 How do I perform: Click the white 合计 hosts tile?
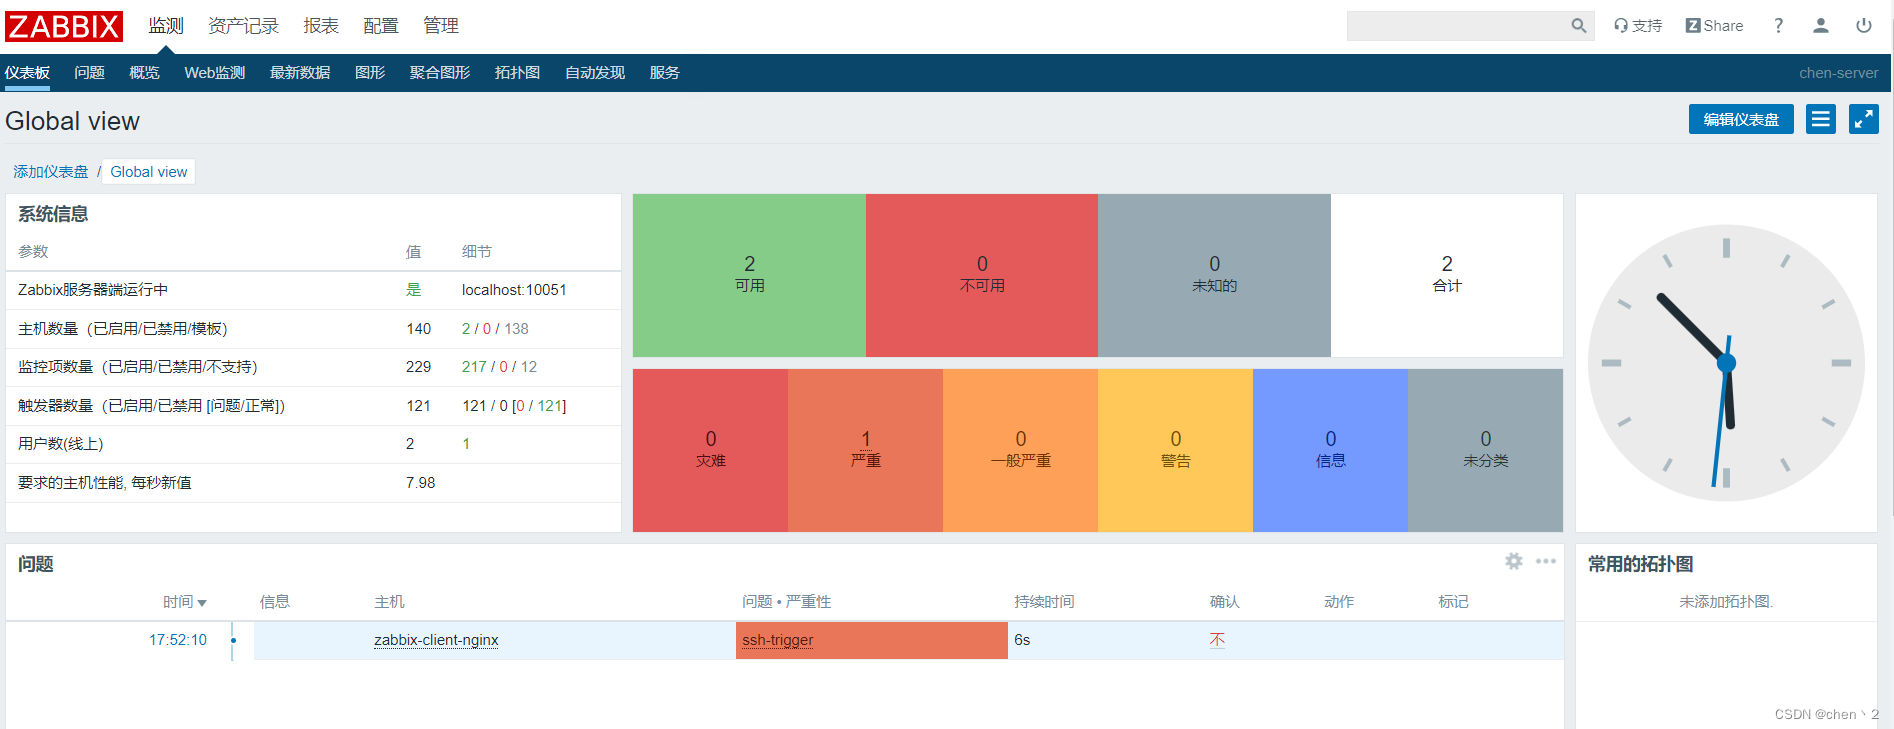[x=1447, y=275]
